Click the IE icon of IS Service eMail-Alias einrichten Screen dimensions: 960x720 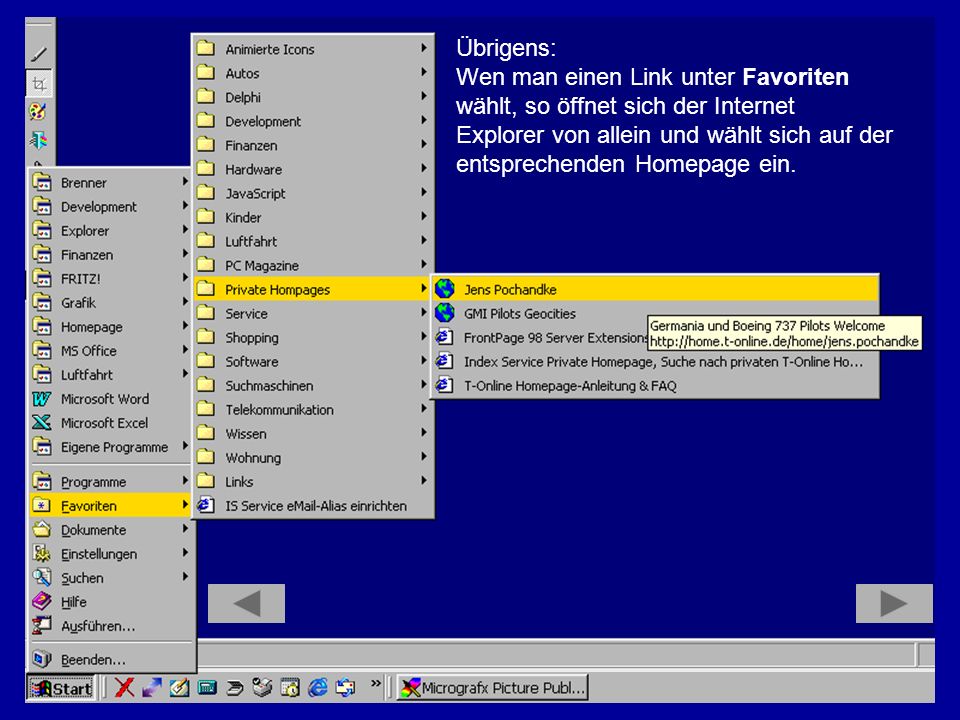point(206,506)
